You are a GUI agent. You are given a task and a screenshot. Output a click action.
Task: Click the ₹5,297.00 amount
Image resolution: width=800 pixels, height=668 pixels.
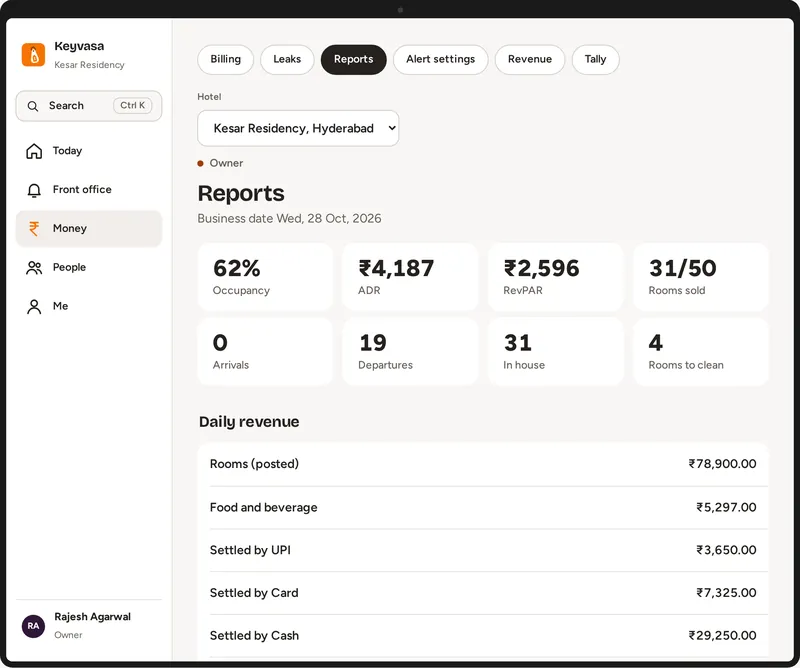pyautogui.click(x=726, y=507)
